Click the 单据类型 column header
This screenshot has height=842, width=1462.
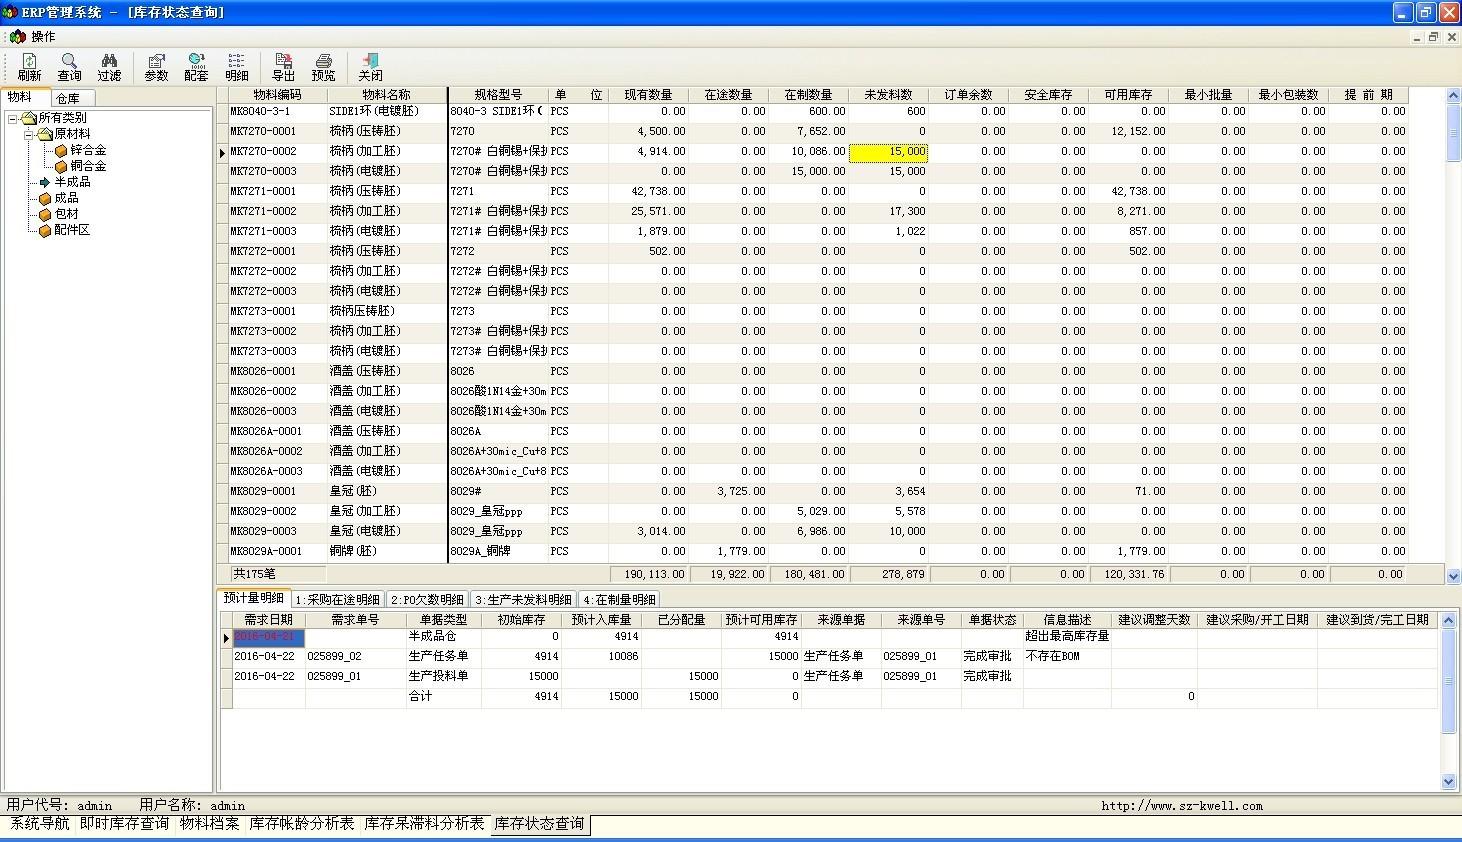coord(443,620)
